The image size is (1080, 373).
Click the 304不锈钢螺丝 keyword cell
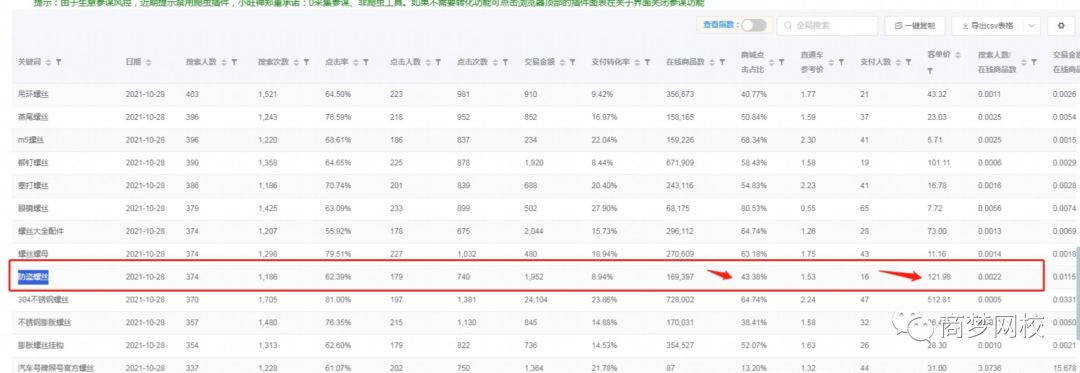(44, 300)
